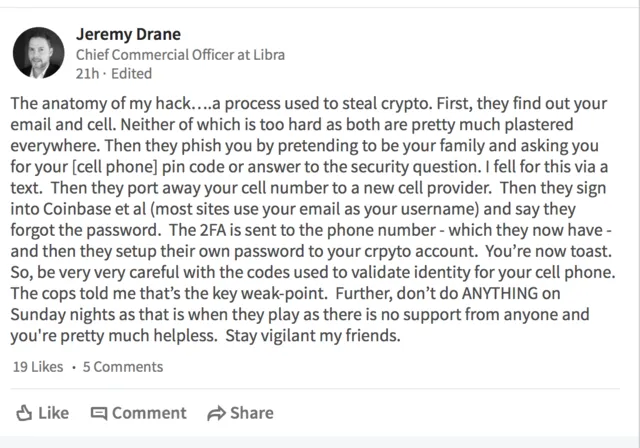Click the Share button text label
The height and width of the screenshot is (448, 640).
pyautogui.click(x=251, y=413)
